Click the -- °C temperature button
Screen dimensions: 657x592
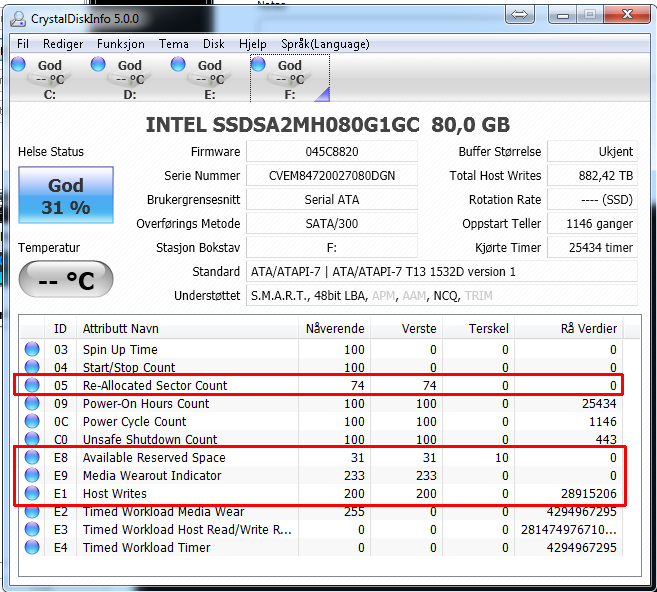[66, 279]
